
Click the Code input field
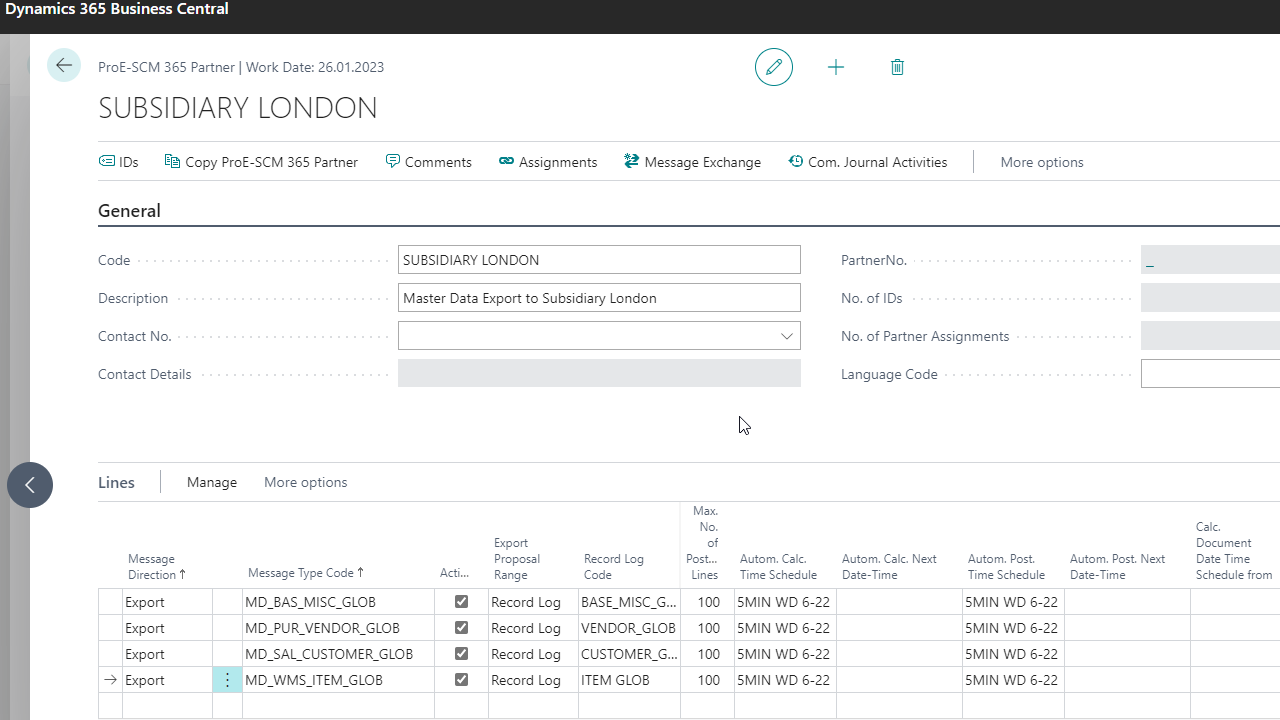coord(599,260)
